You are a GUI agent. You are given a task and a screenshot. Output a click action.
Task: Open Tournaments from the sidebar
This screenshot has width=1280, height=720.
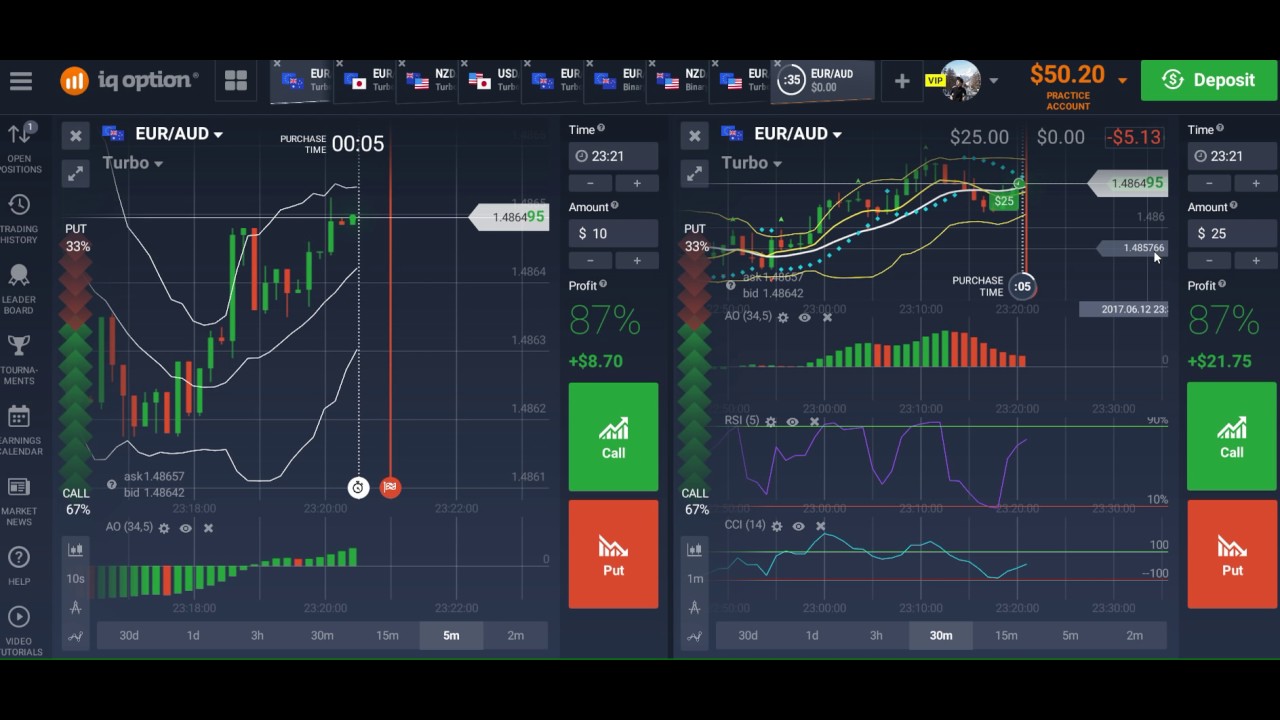[19, 360]
